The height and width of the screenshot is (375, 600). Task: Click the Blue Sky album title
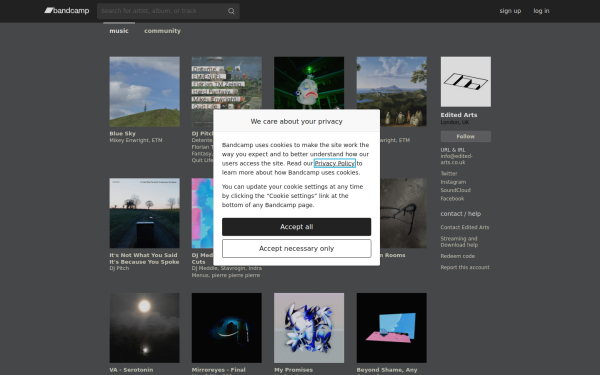(122, 134)
